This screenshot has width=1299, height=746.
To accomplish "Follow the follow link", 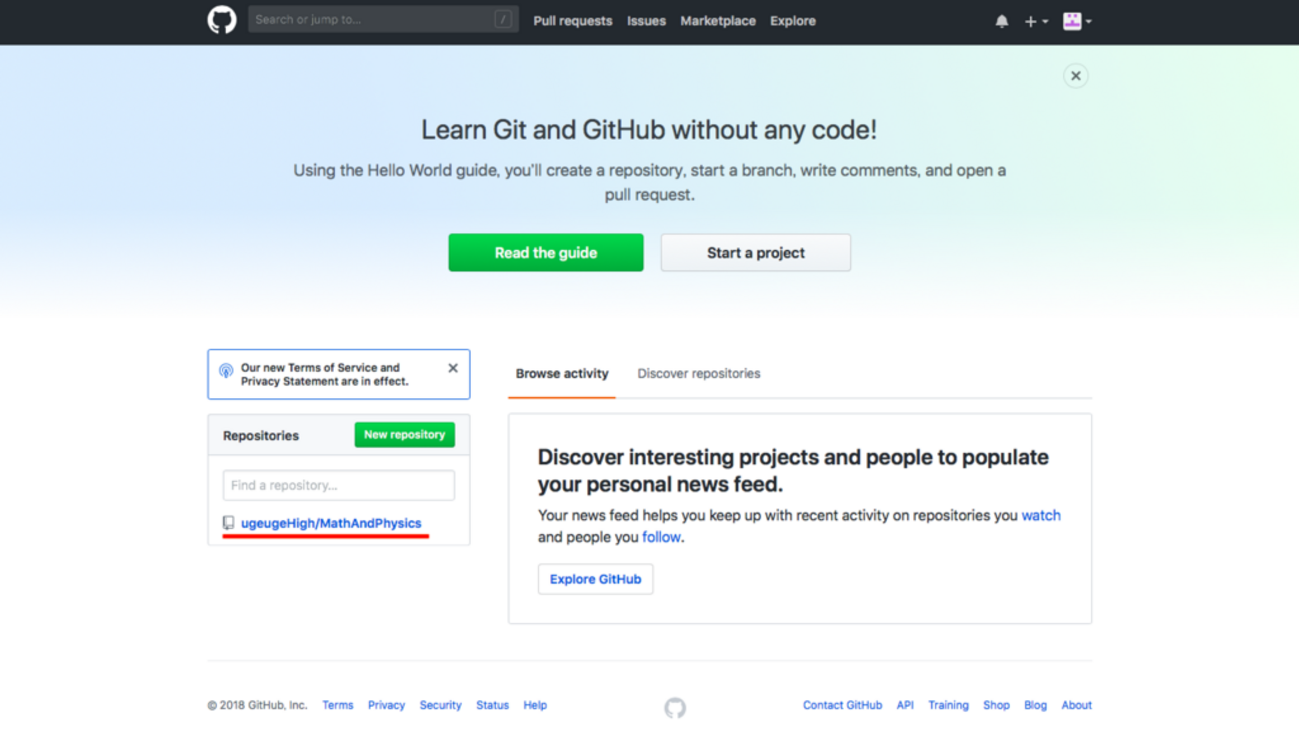I will pyautogui.click(x=661, y=537).
